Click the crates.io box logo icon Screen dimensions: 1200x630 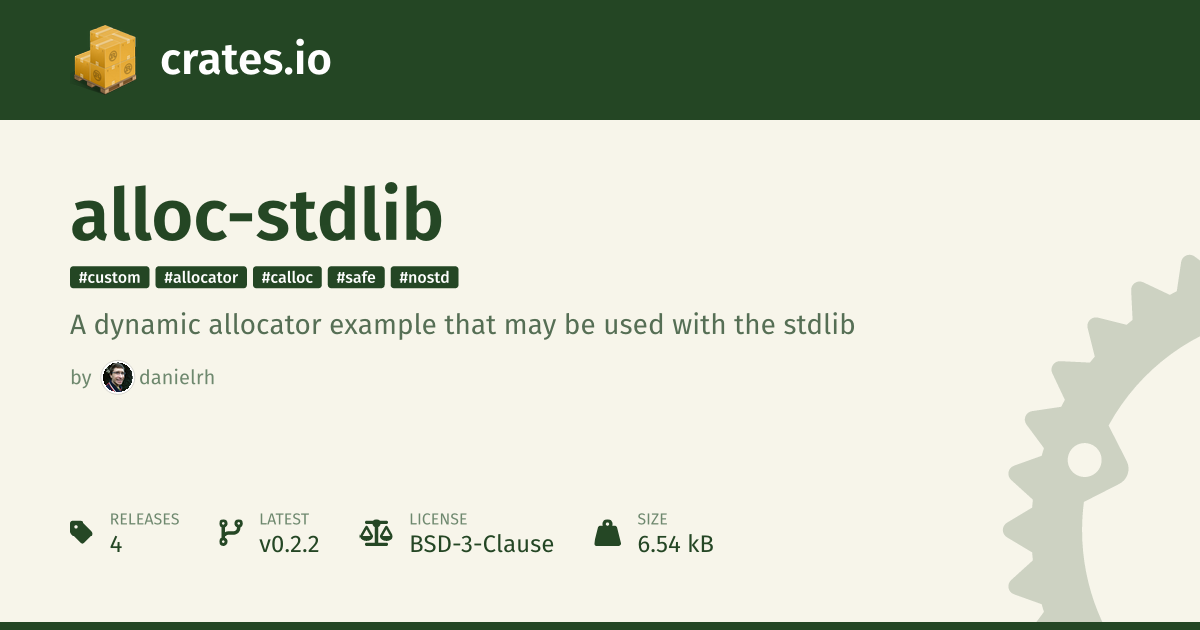pyautogui.click(x=105, y=58)
